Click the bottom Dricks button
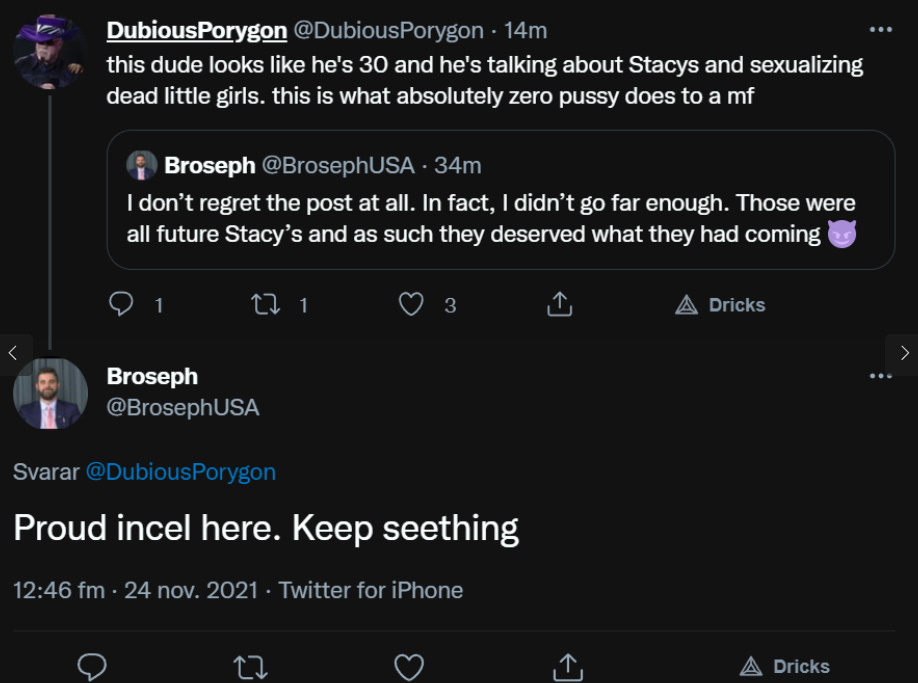 [785, 666]
